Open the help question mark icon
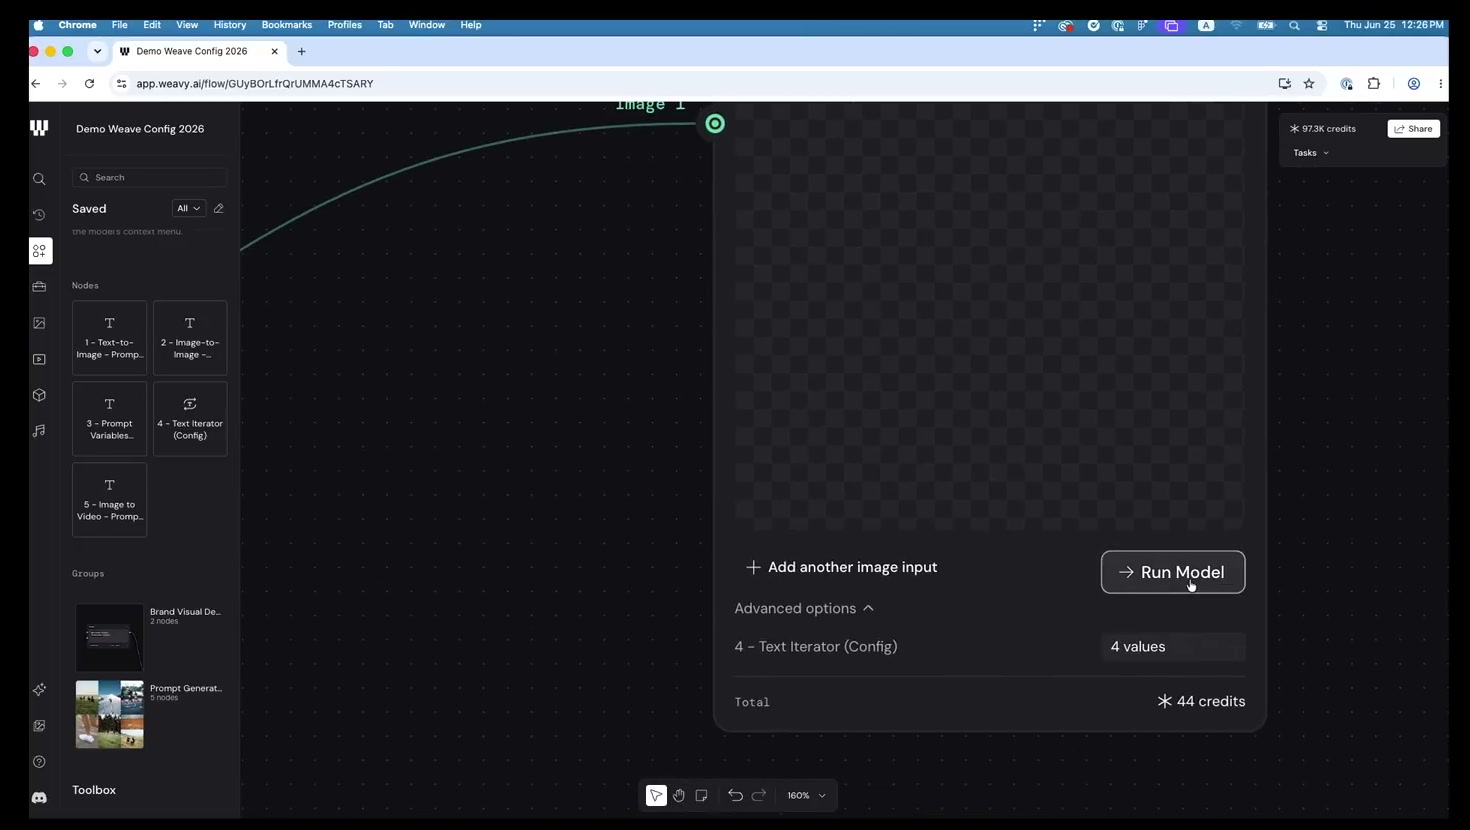 coord(39,762)
